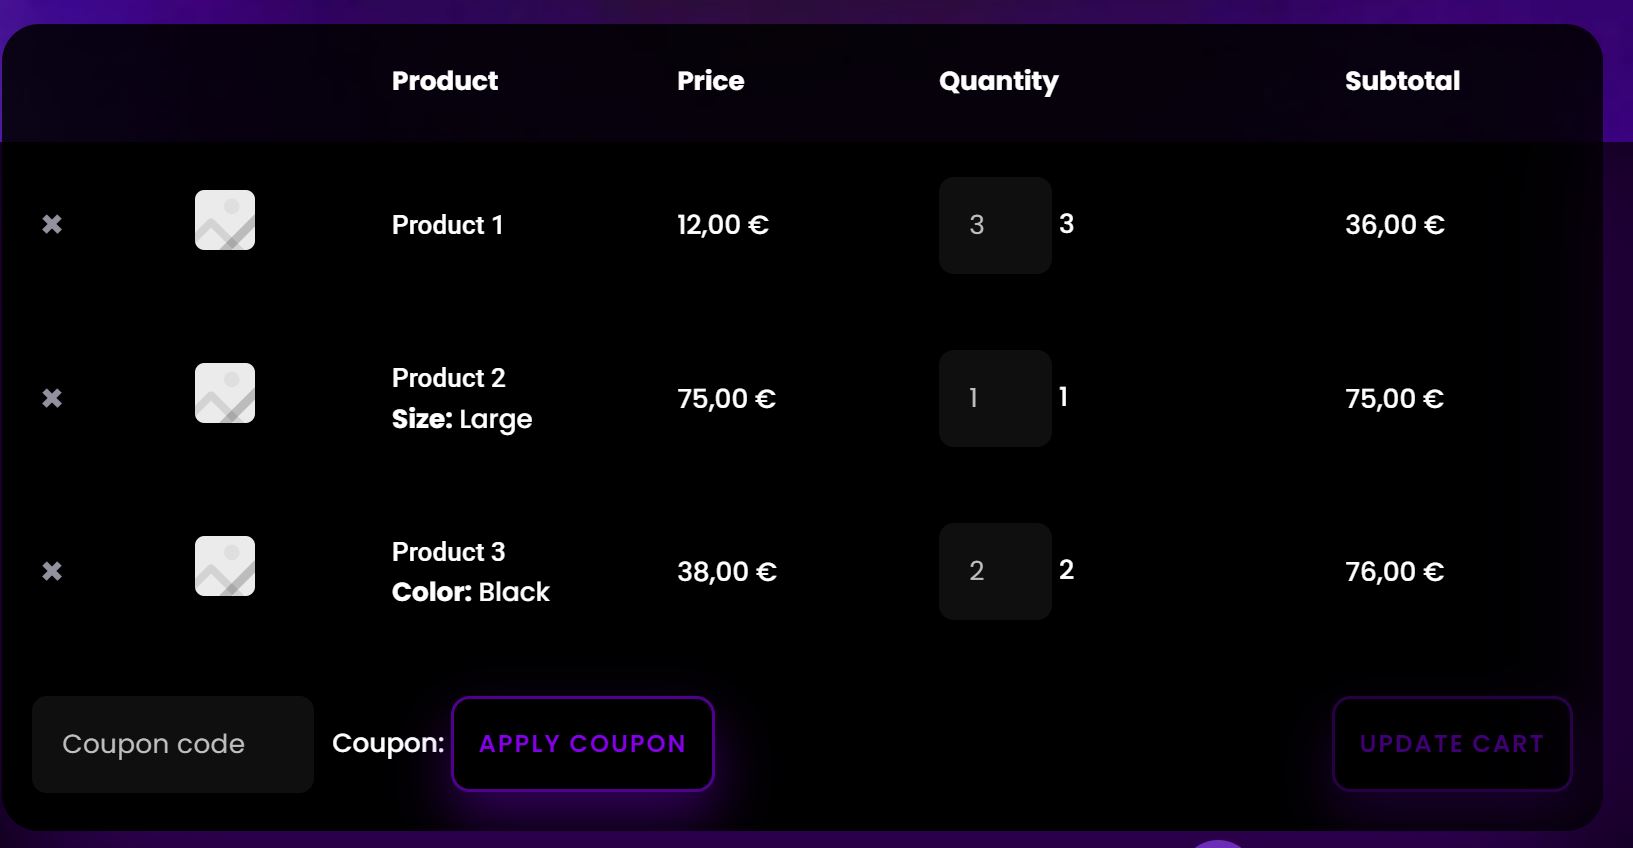
Task: Click the Product 3 image placeholder icon
Action: click(224, 566)
